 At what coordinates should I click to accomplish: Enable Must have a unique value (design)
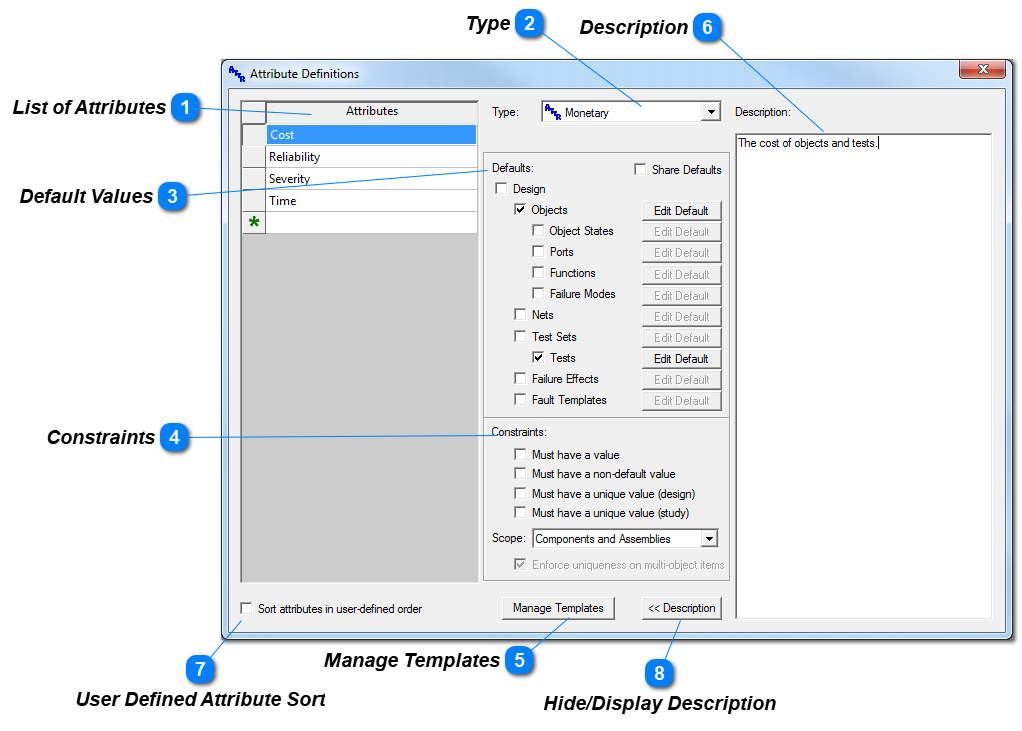(520, 493)
